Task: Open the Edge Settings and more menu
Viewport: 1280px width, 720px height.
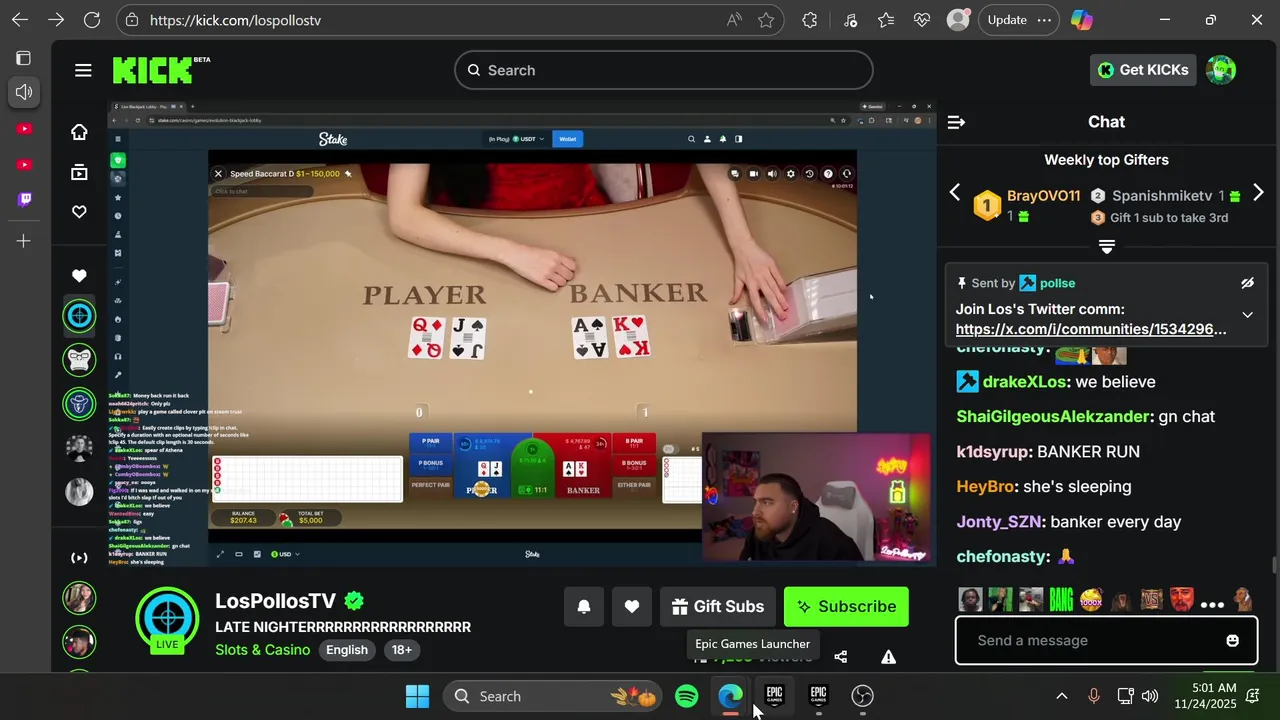Action: (x=1044, y=20)
